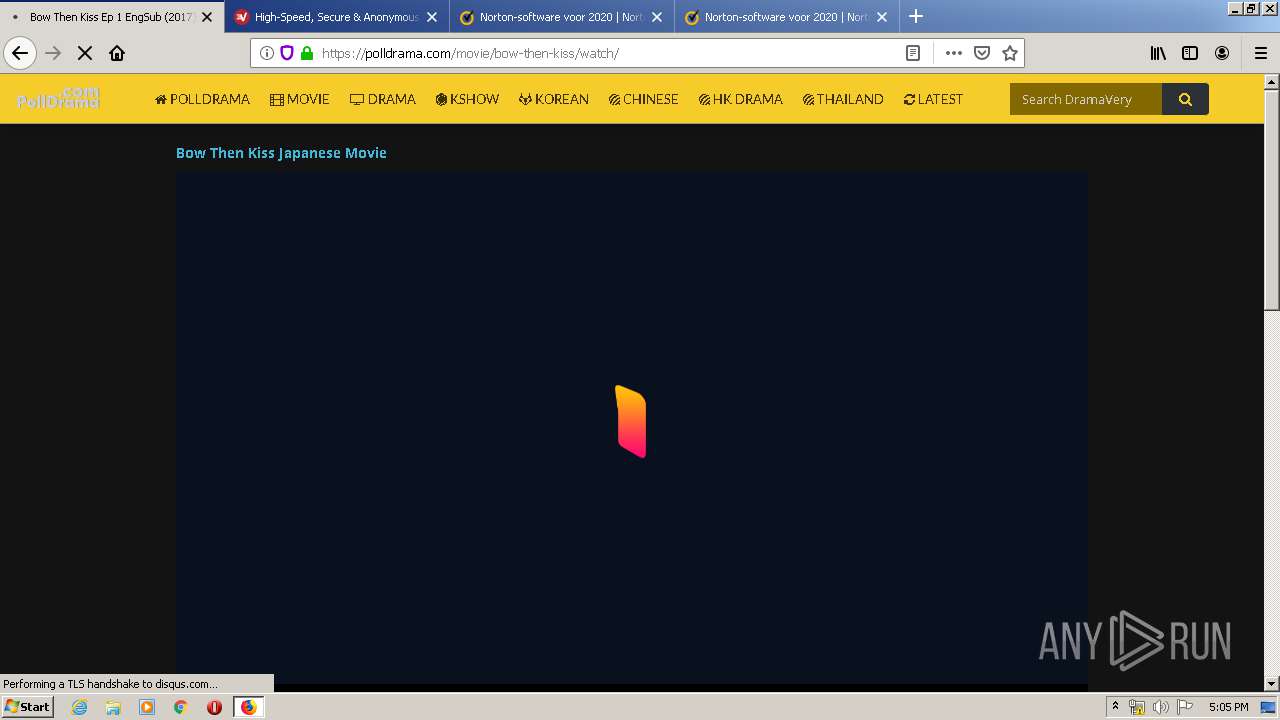Open Action Center flag icon
Image resolution: width=1280 pixels, height=720 pixels.
pos(1185,707)
